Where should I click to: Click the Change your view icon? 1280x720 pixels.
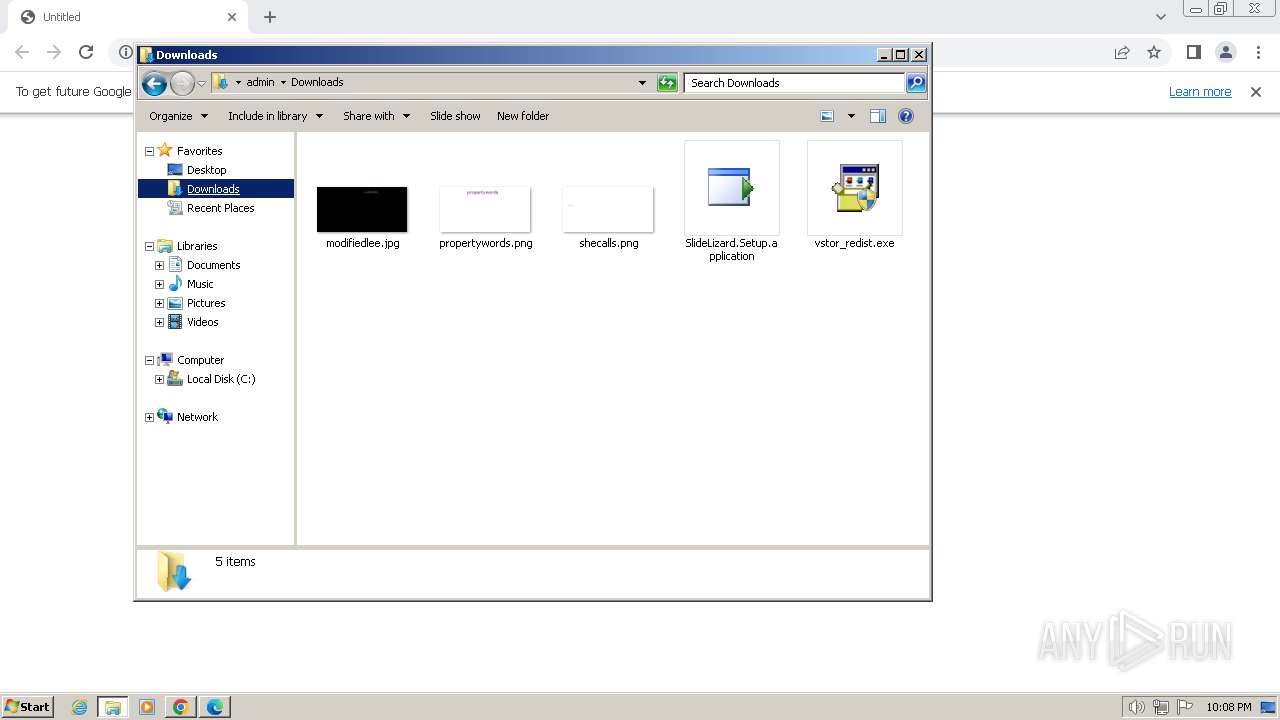[x=827, y=116]
